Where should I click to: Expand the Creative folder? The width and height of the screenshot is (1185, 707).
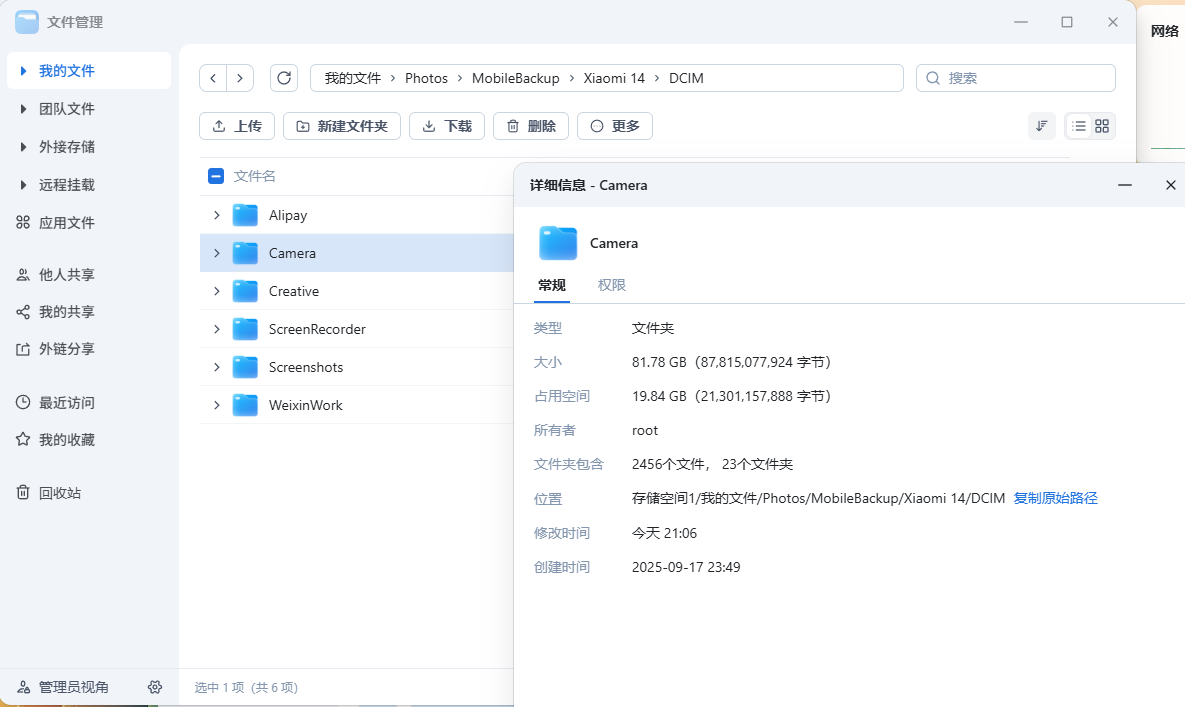216,291
